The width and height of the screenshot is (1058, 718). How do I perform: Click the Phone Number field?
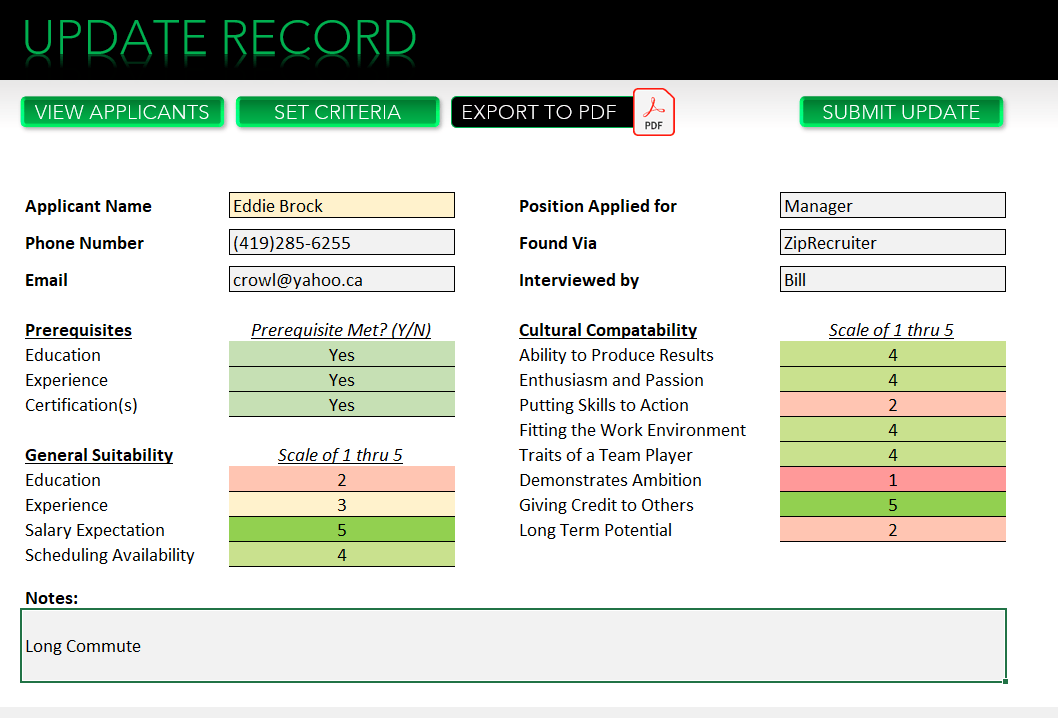tap(341, 242)
